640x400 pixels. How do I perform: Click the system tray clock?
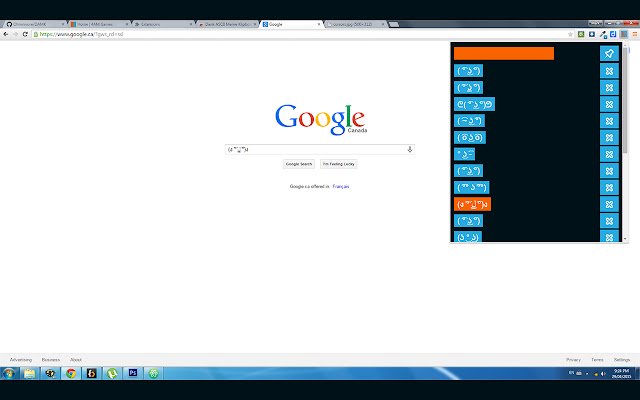[x=621, y=373]
